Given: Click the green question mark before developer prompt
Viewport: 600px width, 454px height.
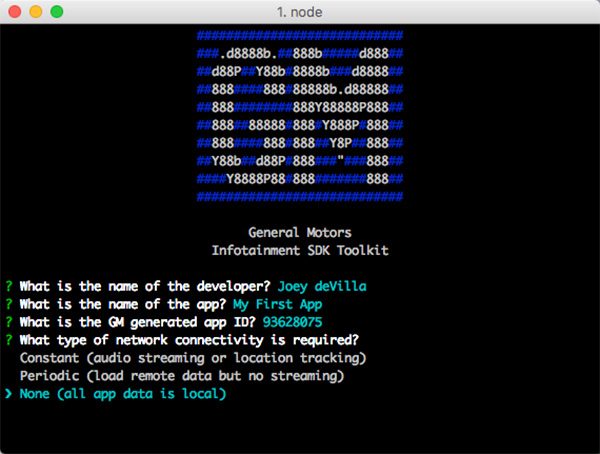Looking at the screenshot, I should 9,286.
